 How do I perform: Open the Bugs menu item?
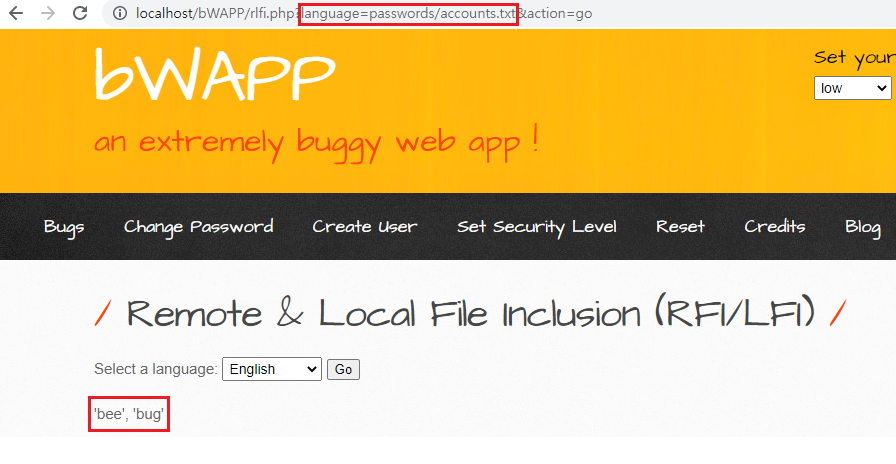pos(64,227)
